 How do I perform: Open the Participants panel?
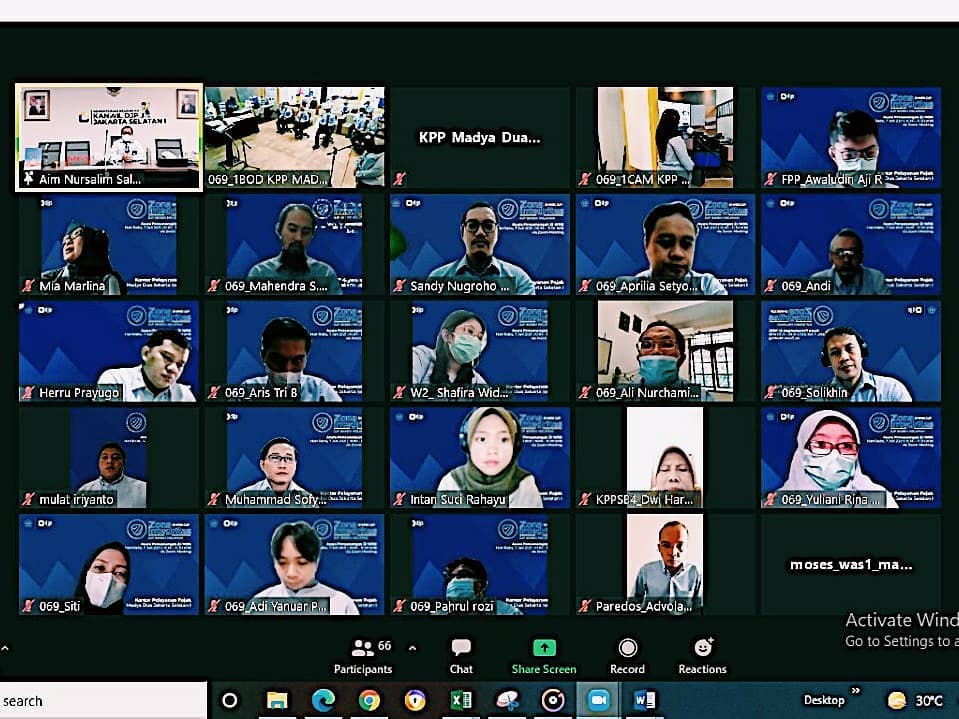click(x=363, y=656)
